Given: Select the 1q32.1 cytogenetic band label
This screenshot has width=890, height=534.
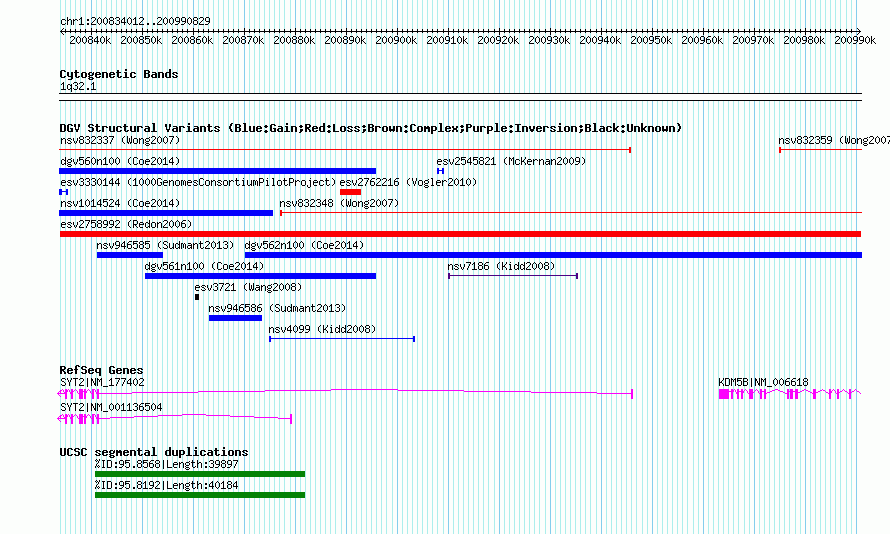Looking at the screenshot, I should click(78, 87).
